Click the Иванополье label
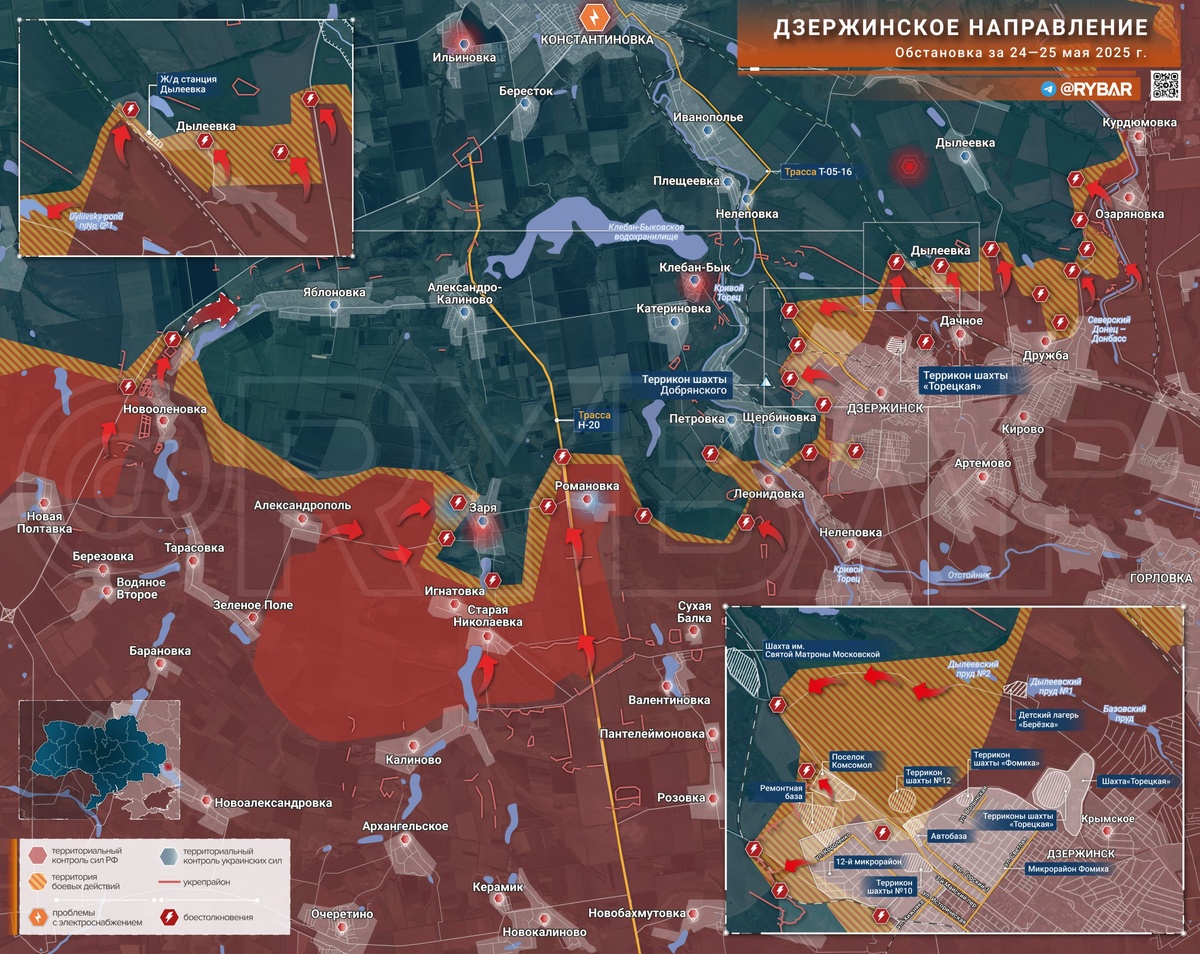This screenshot has height=954, width=1200. [708, 117]
